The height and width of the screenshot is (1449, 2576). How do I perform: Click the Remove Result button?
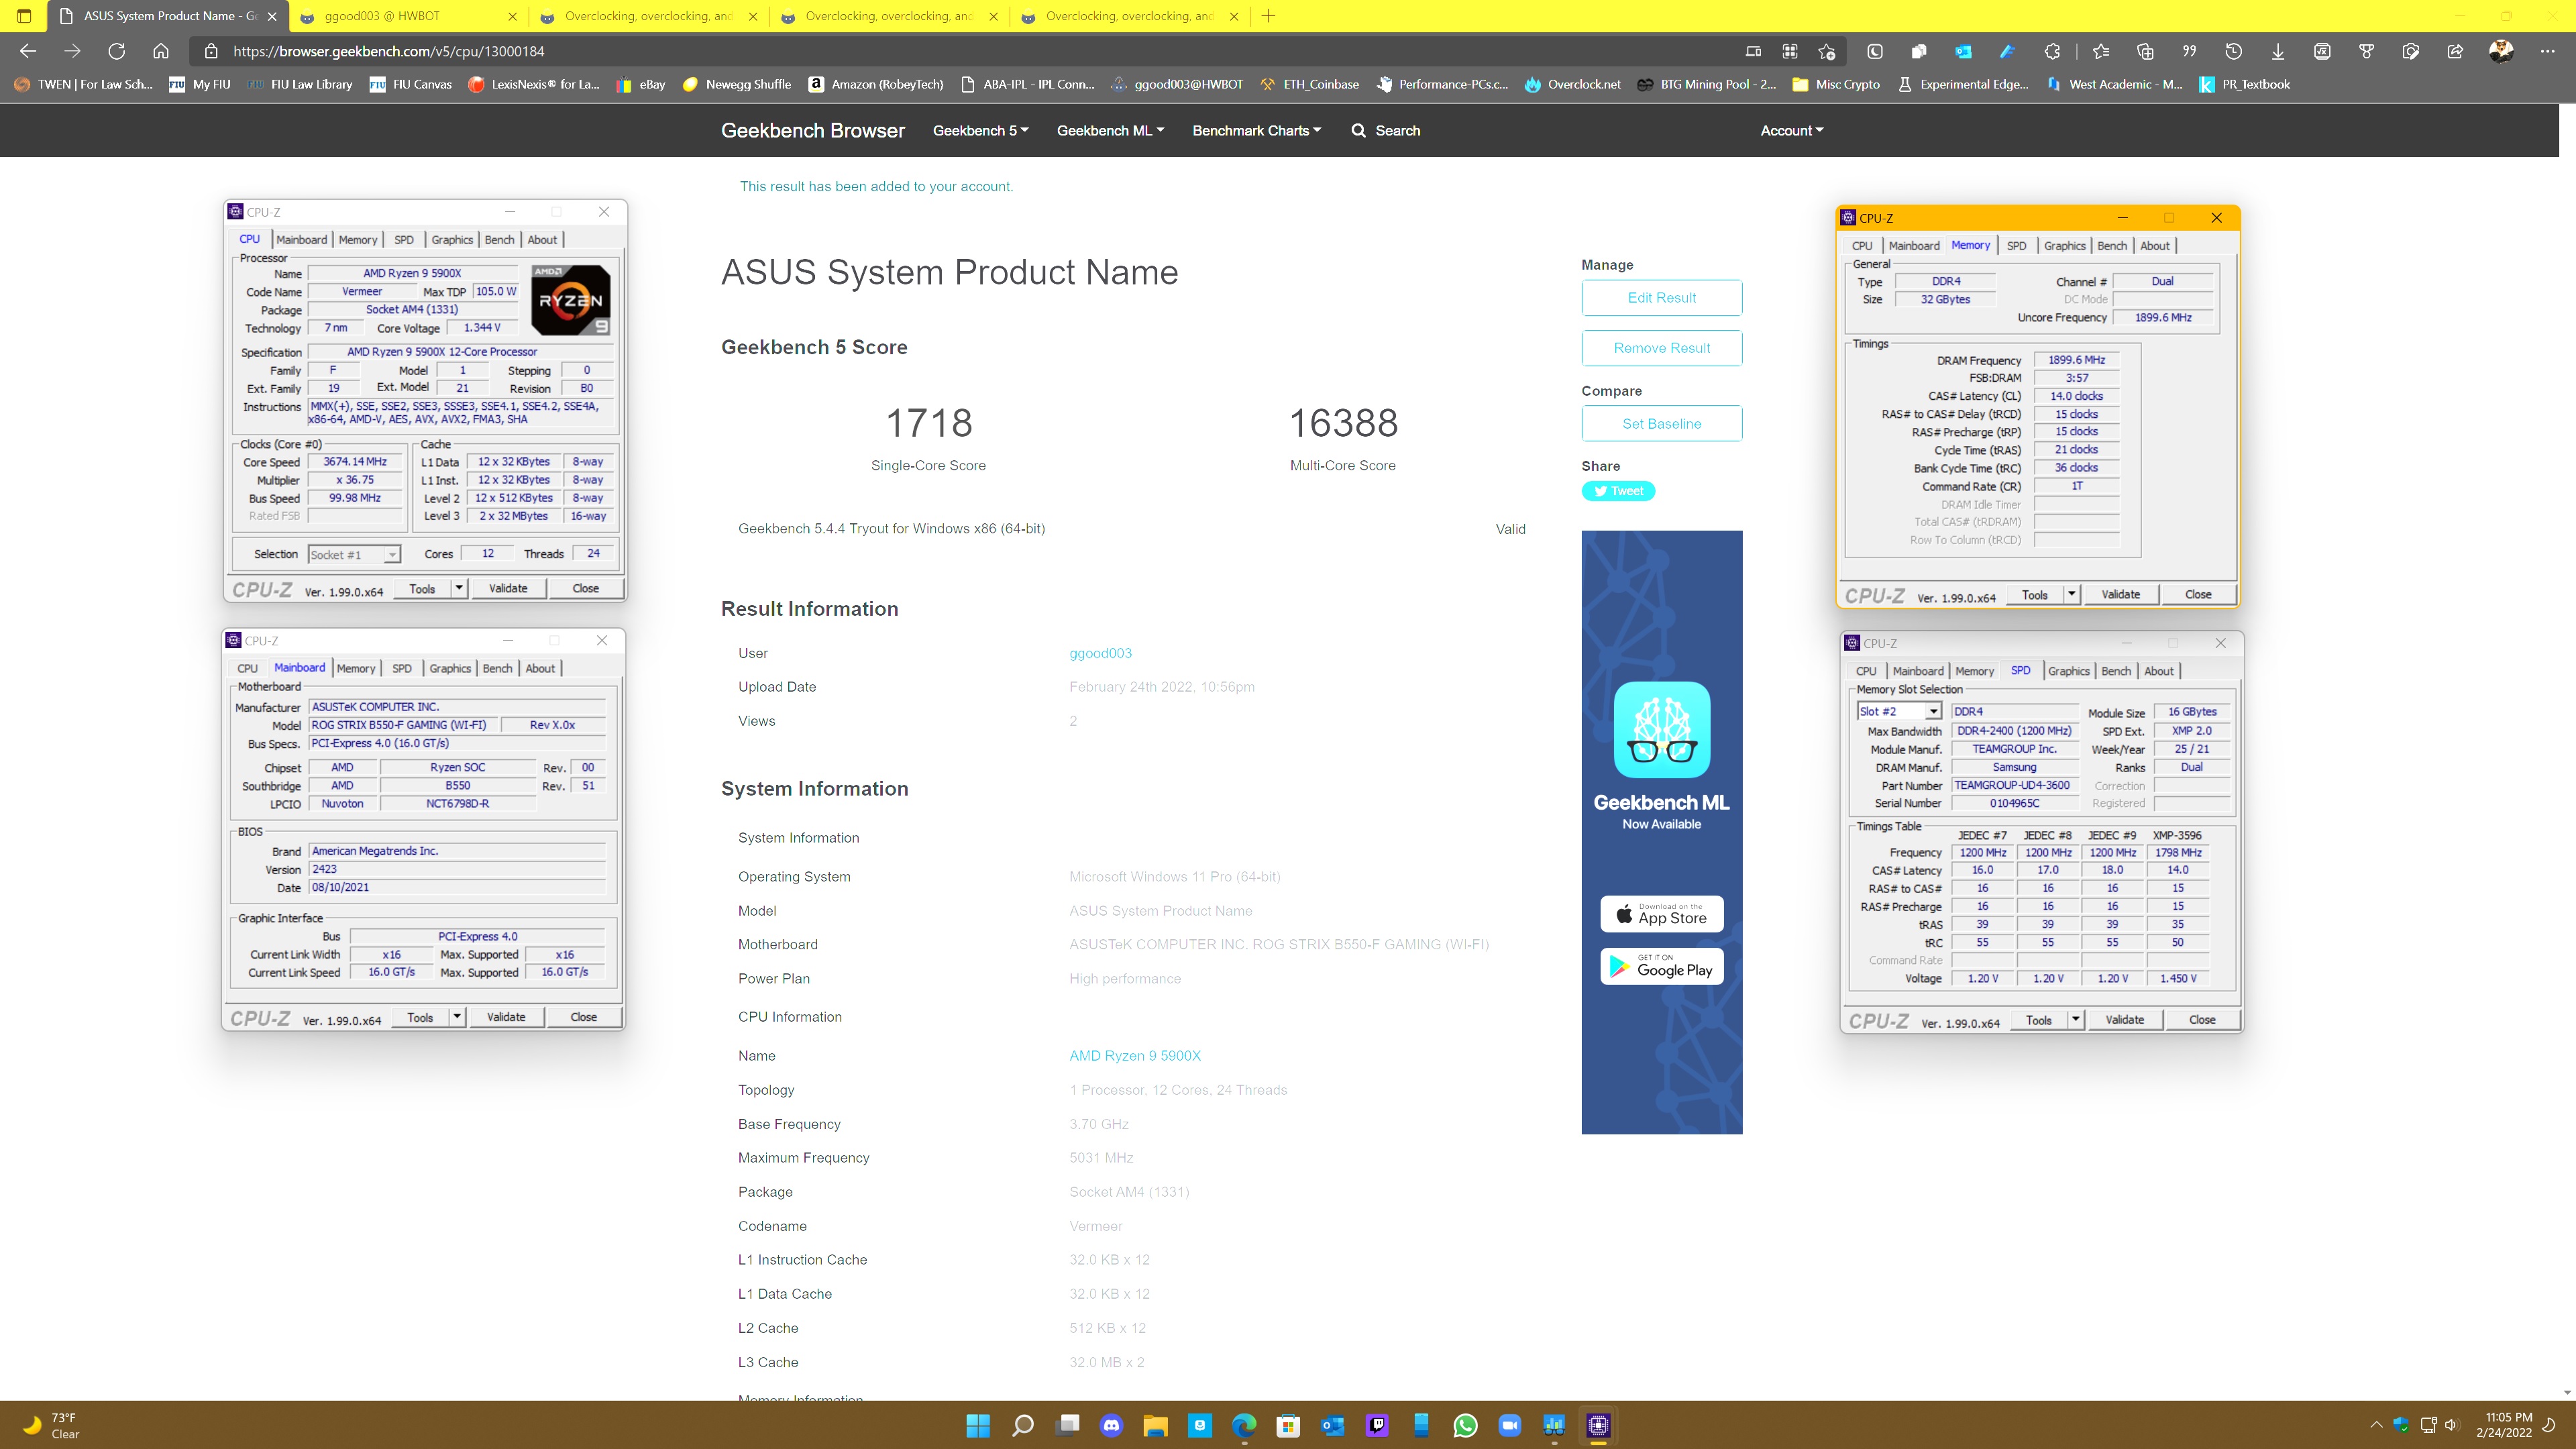pyautogui.click(x=1661, y=348)
